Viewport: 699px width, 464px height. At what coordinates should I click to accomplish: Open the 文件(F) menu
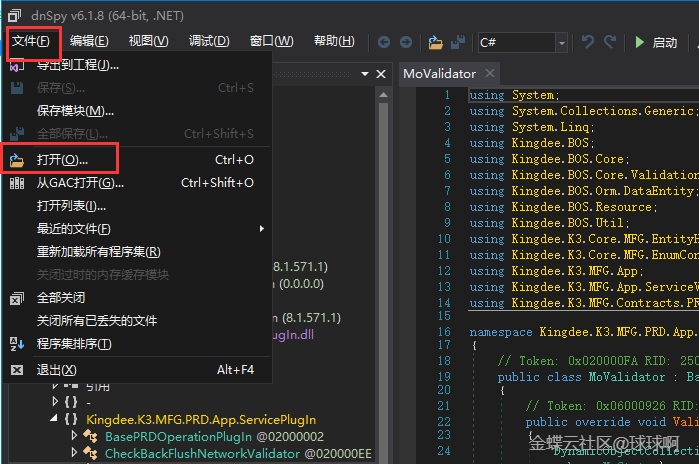pos(30,41)
